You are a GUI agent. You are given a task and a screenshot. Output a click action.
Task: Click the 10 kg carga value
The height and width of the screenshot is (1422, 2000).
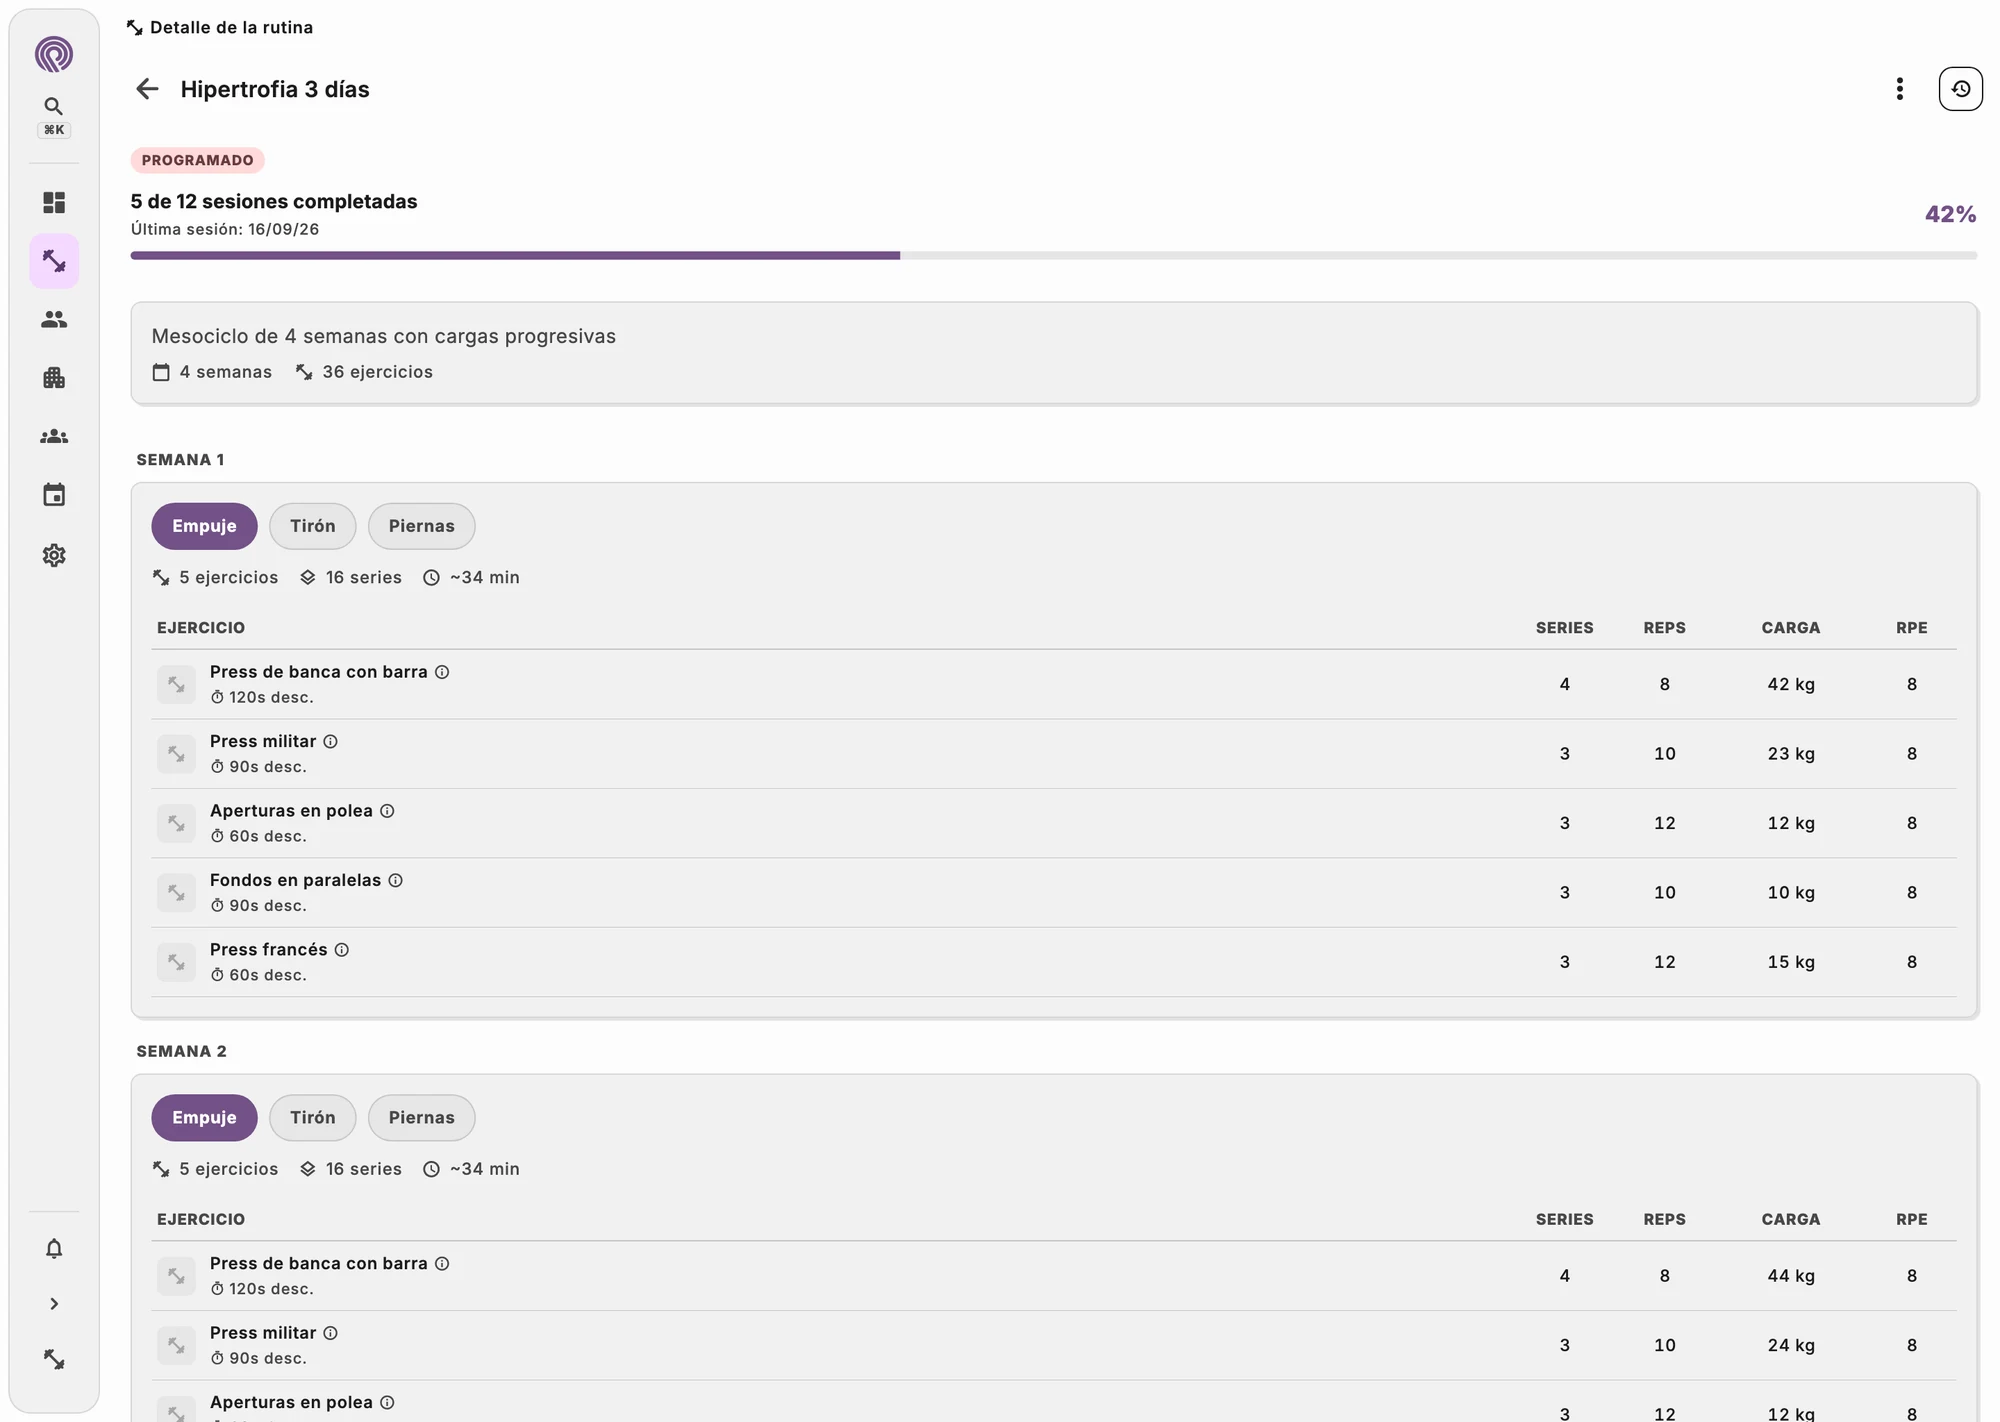click(1790, 893)
